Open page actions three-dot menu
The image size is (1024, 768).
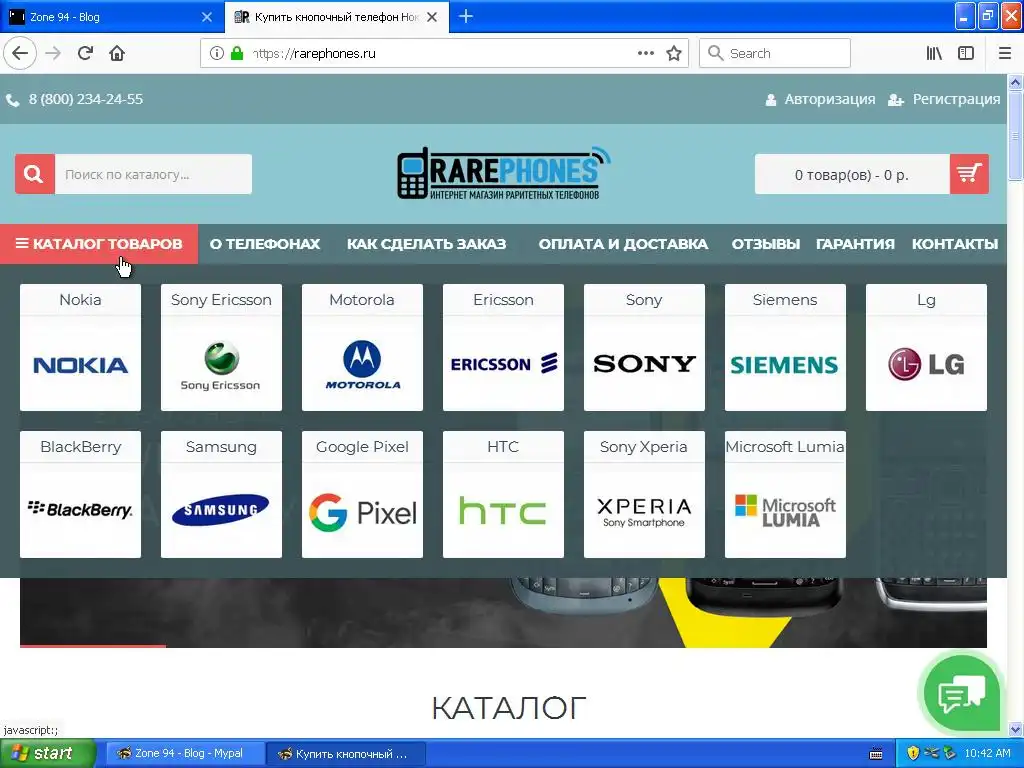tap(646, 53)
